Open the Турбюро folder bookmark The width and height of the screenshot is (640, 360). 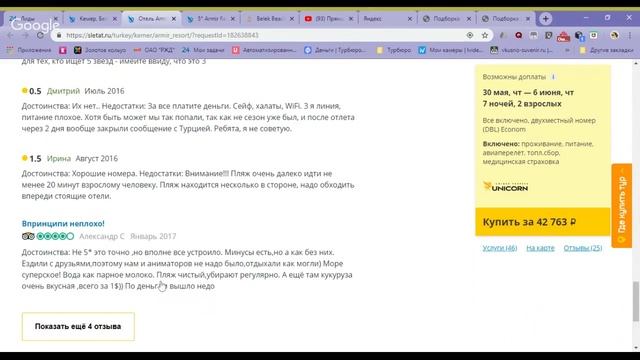coord(394,50)
